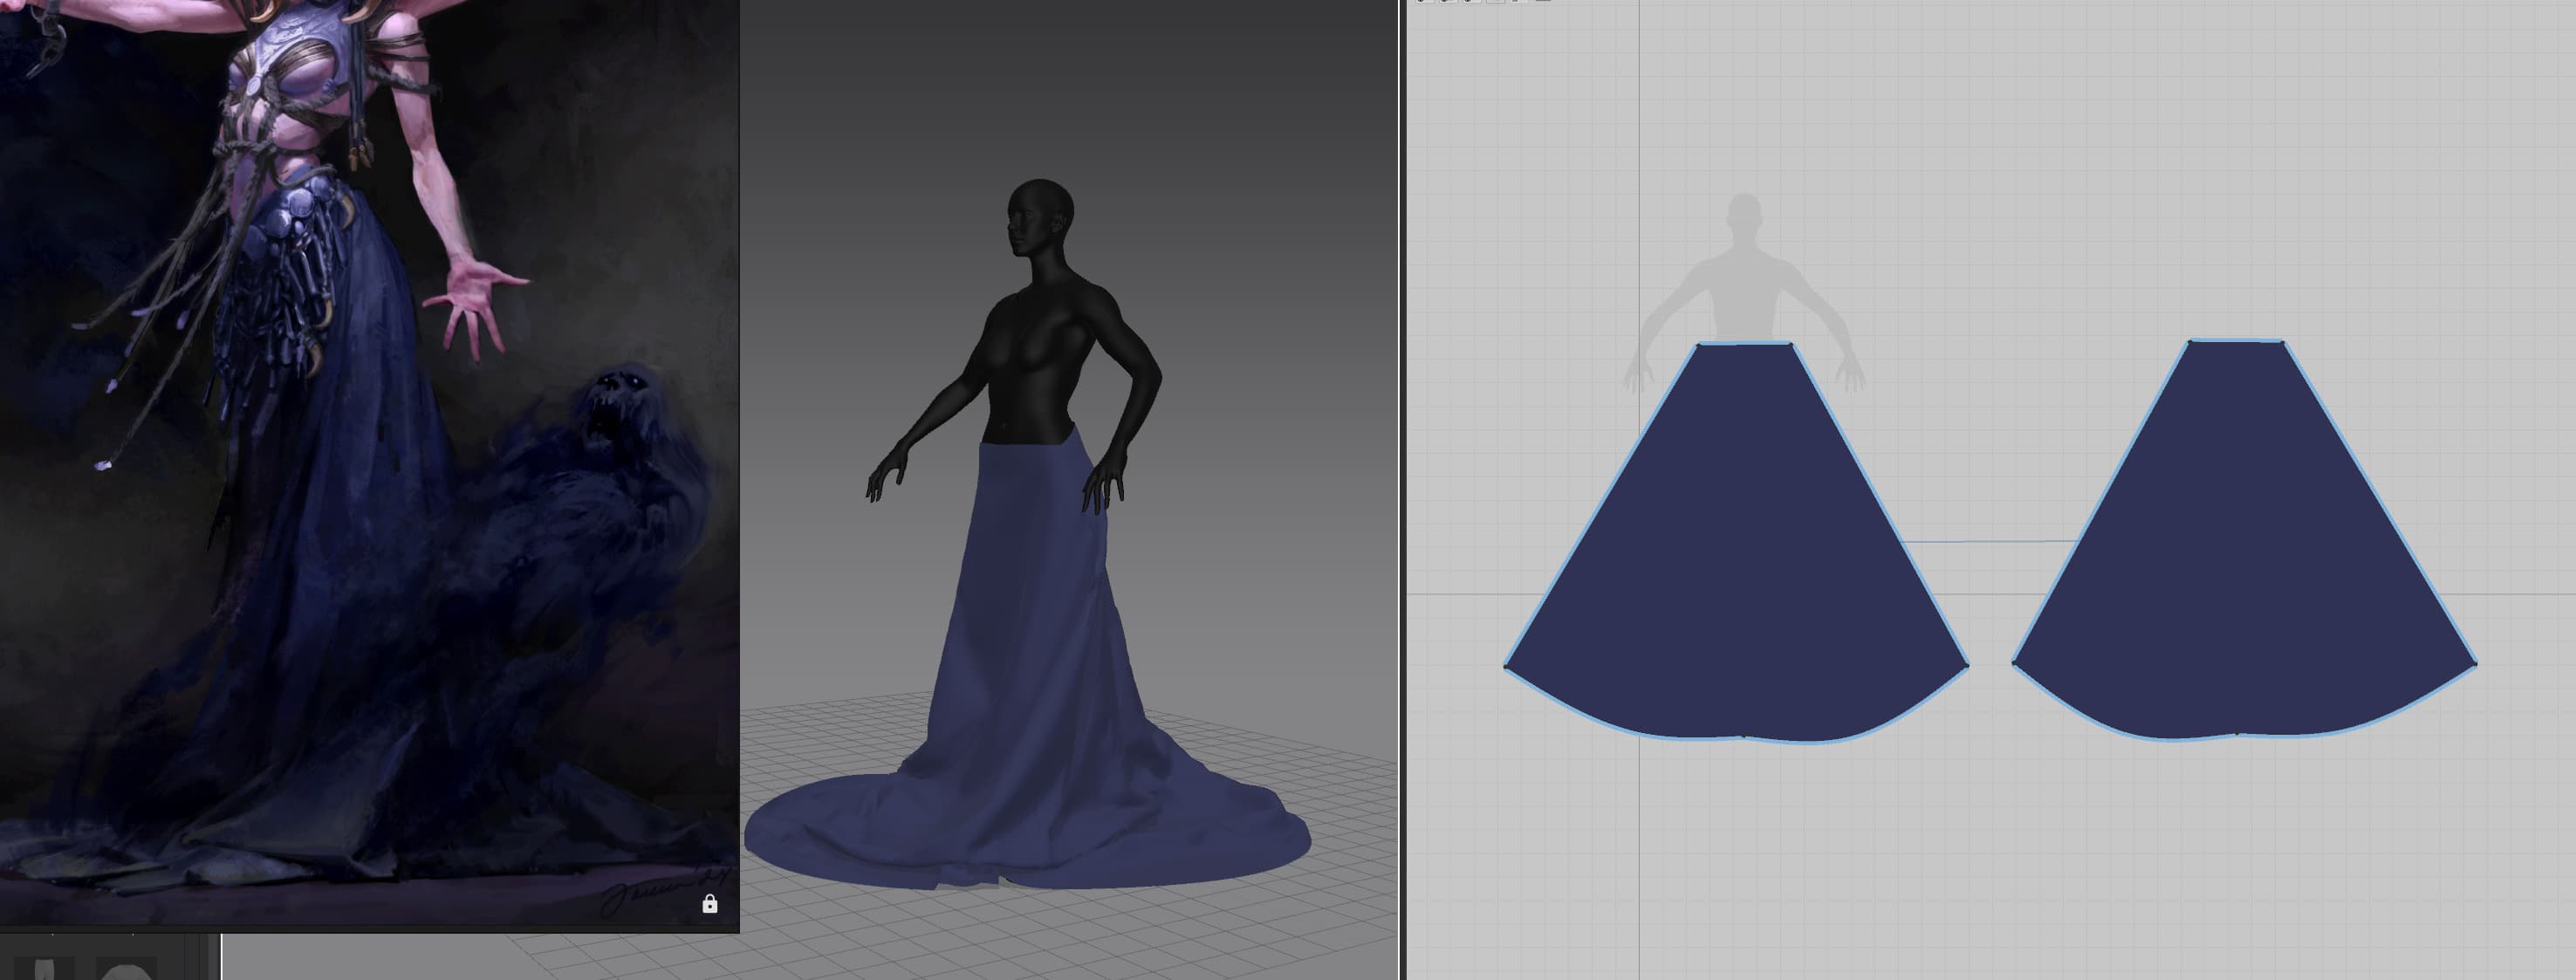The image size is (2576, 980).
Task: Select the top-right point of left pattern
Action: [x=1791, y=345]
